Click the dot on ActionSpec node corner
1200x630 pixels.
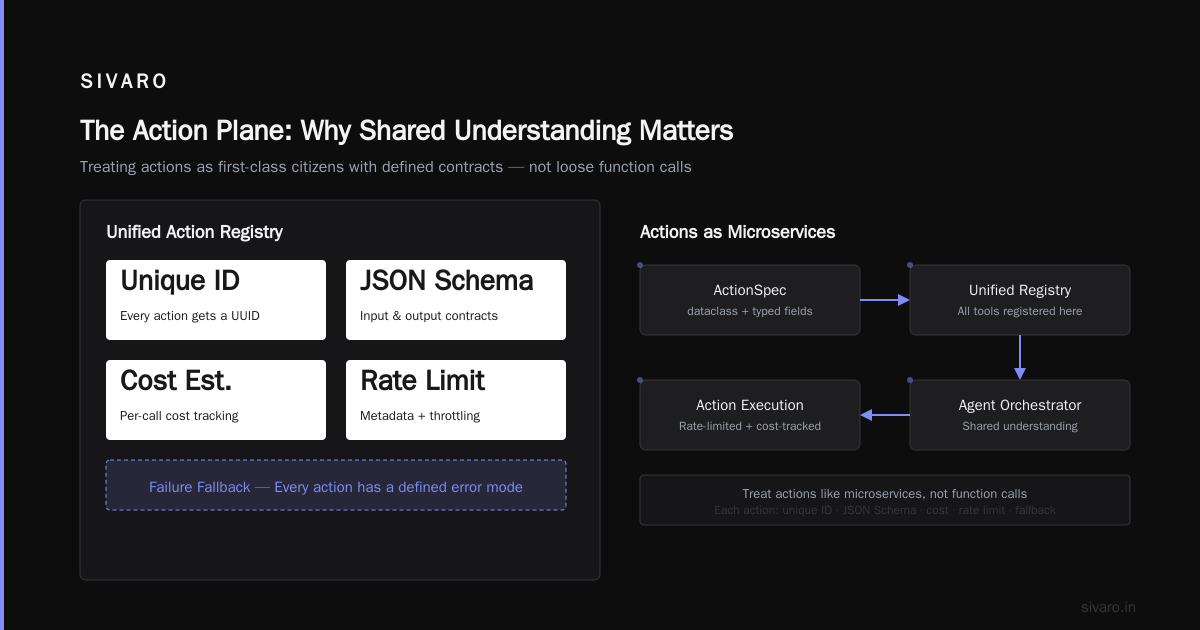[x=640, y=265]
